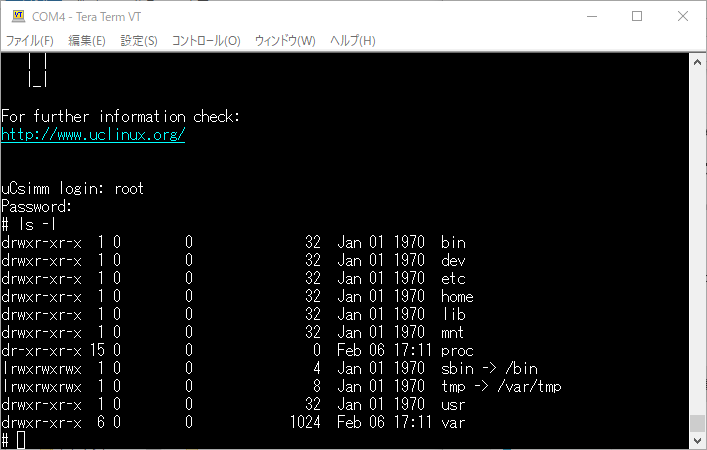Click the vertical scrollbar thumb

pyautogui.click(x=697, y=422)
